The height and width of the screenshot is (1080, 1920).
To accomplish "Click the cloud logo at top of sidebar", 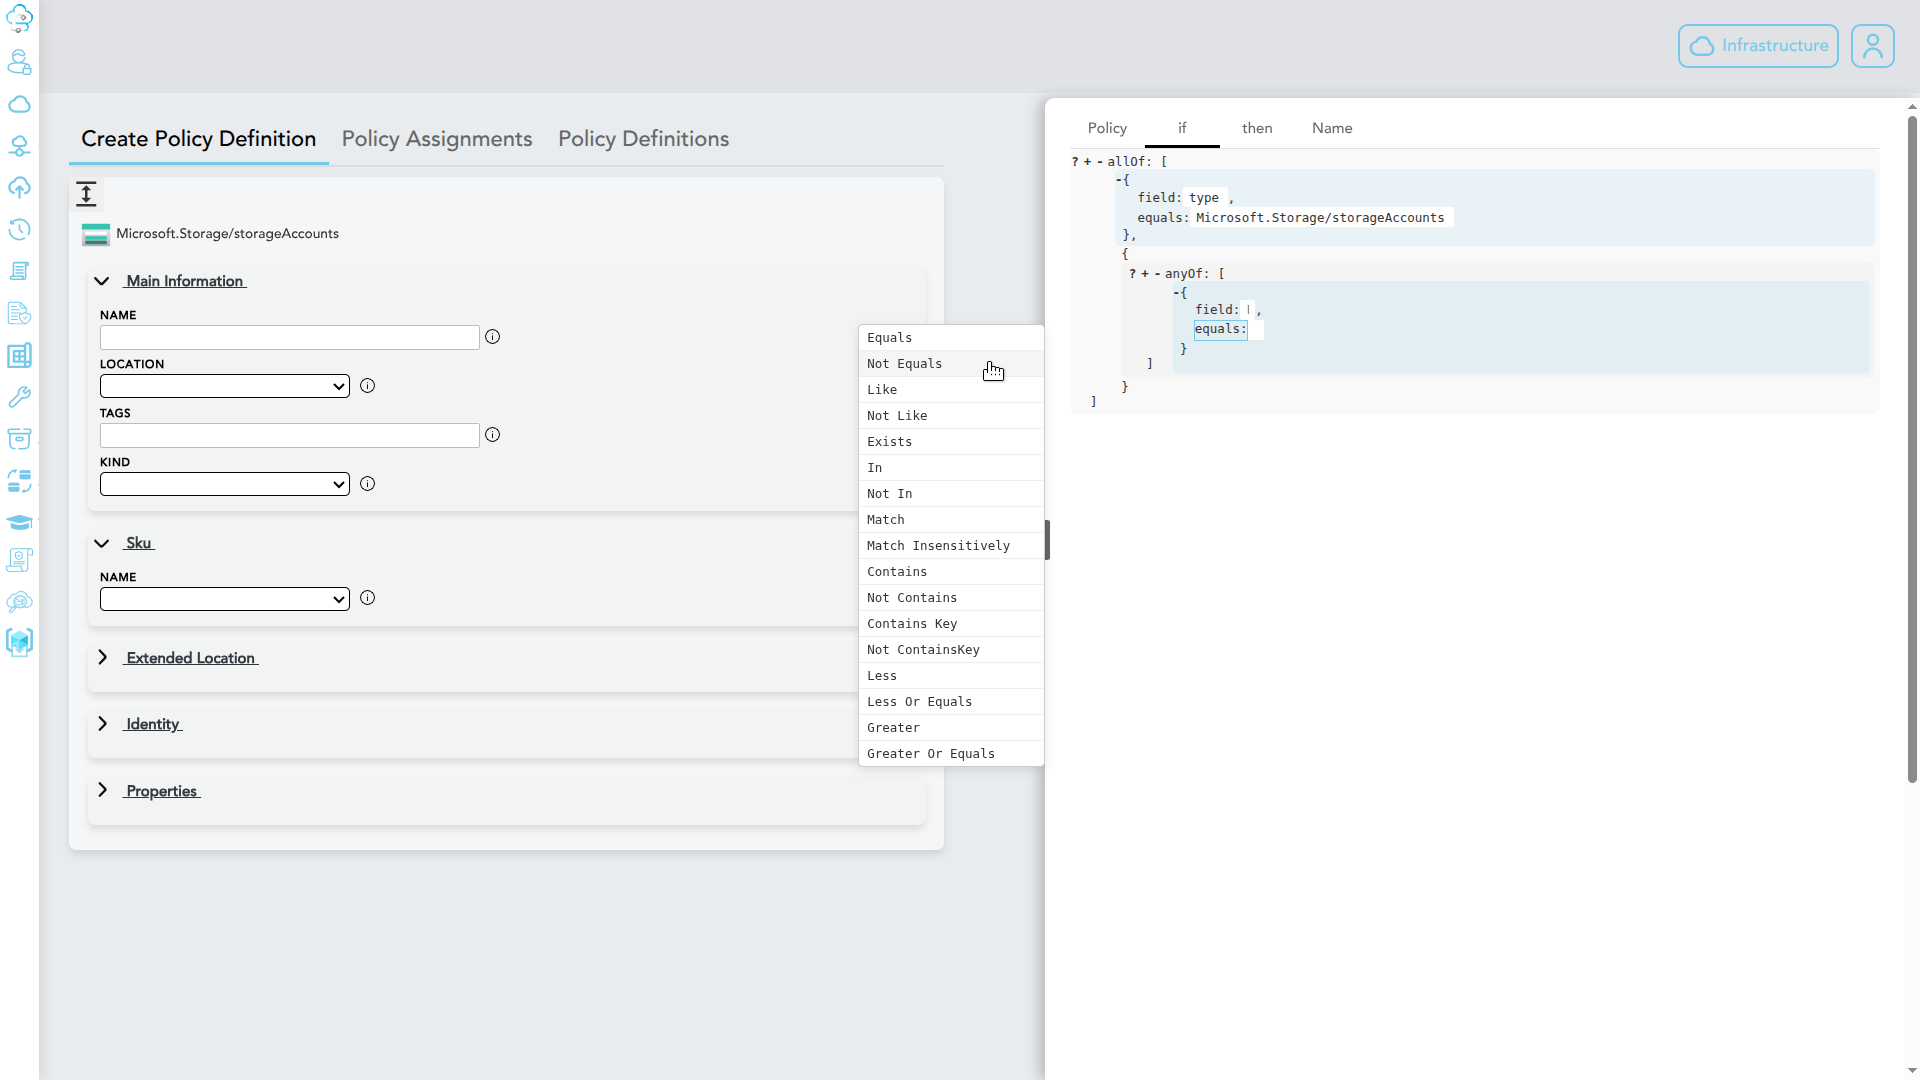I will point(19,19).
